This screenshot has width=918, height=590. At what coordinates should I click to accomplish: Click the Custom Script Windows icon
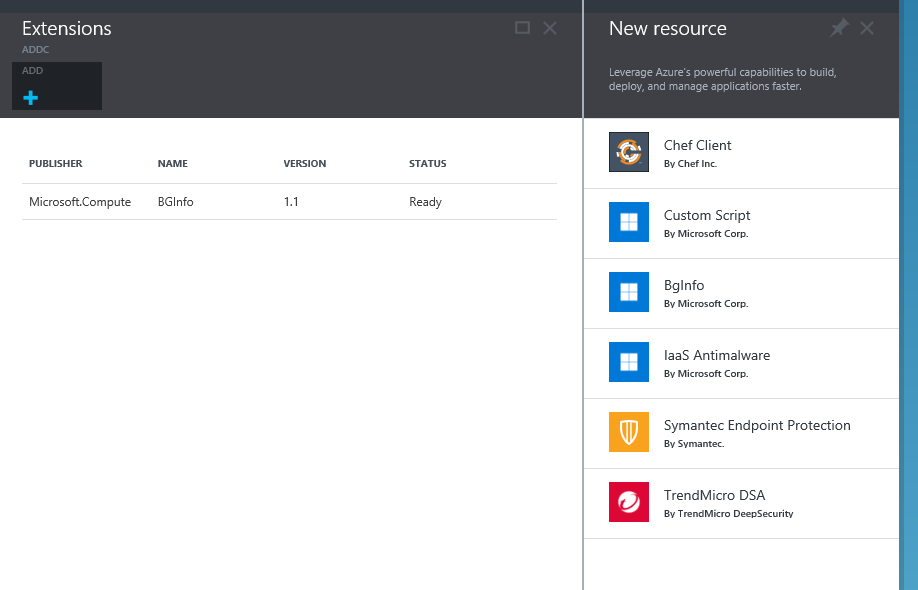pos(628,222)
